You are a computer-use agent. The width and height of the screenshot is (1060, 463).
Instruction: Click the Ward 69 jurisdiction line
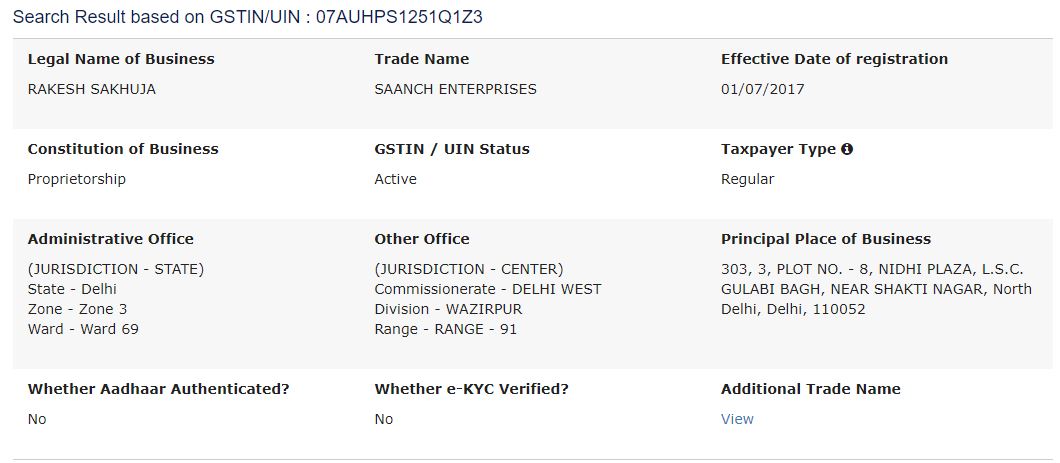(83, 329)
